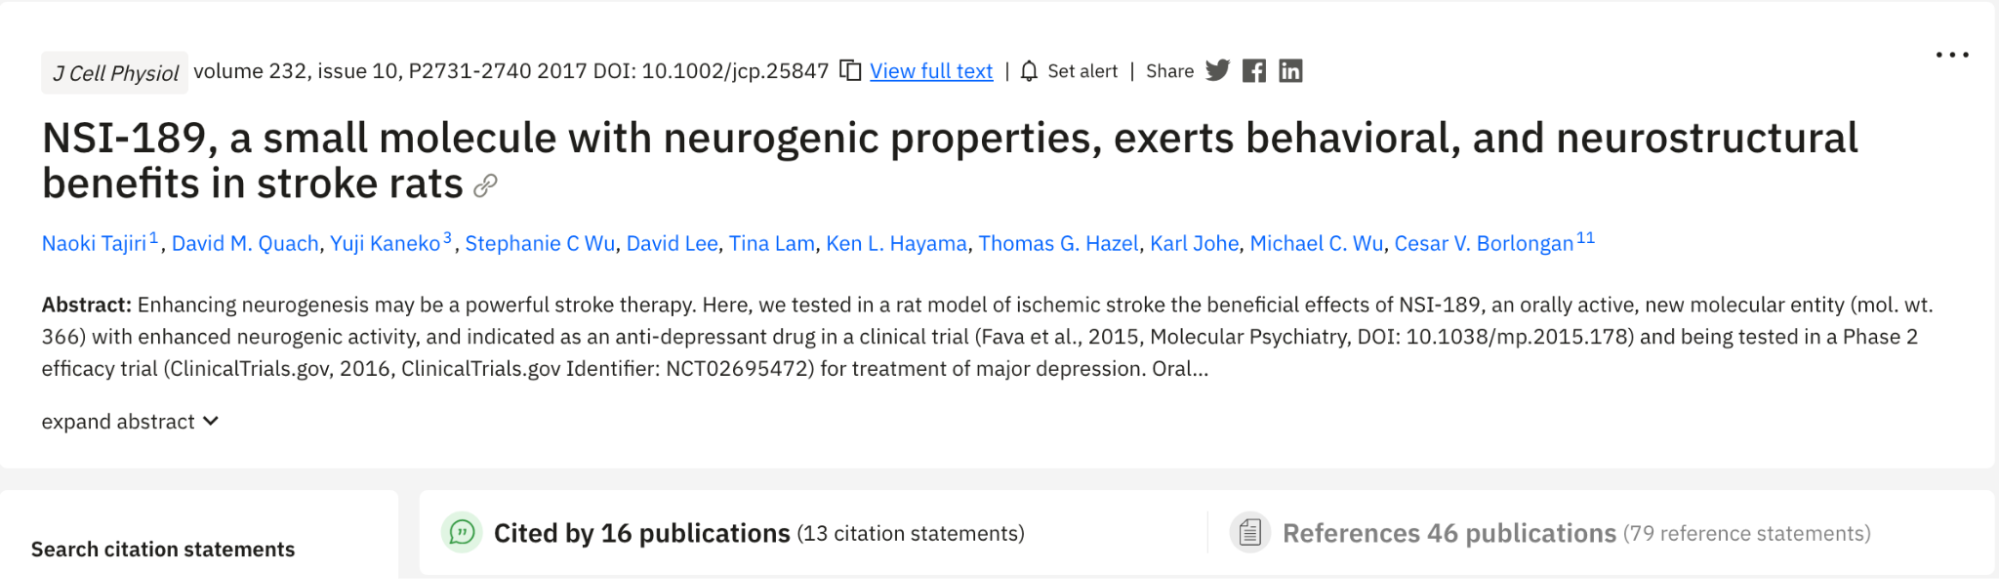Share the paper on Facebook
1999x579 pixels.
(x=1254, y=71)
